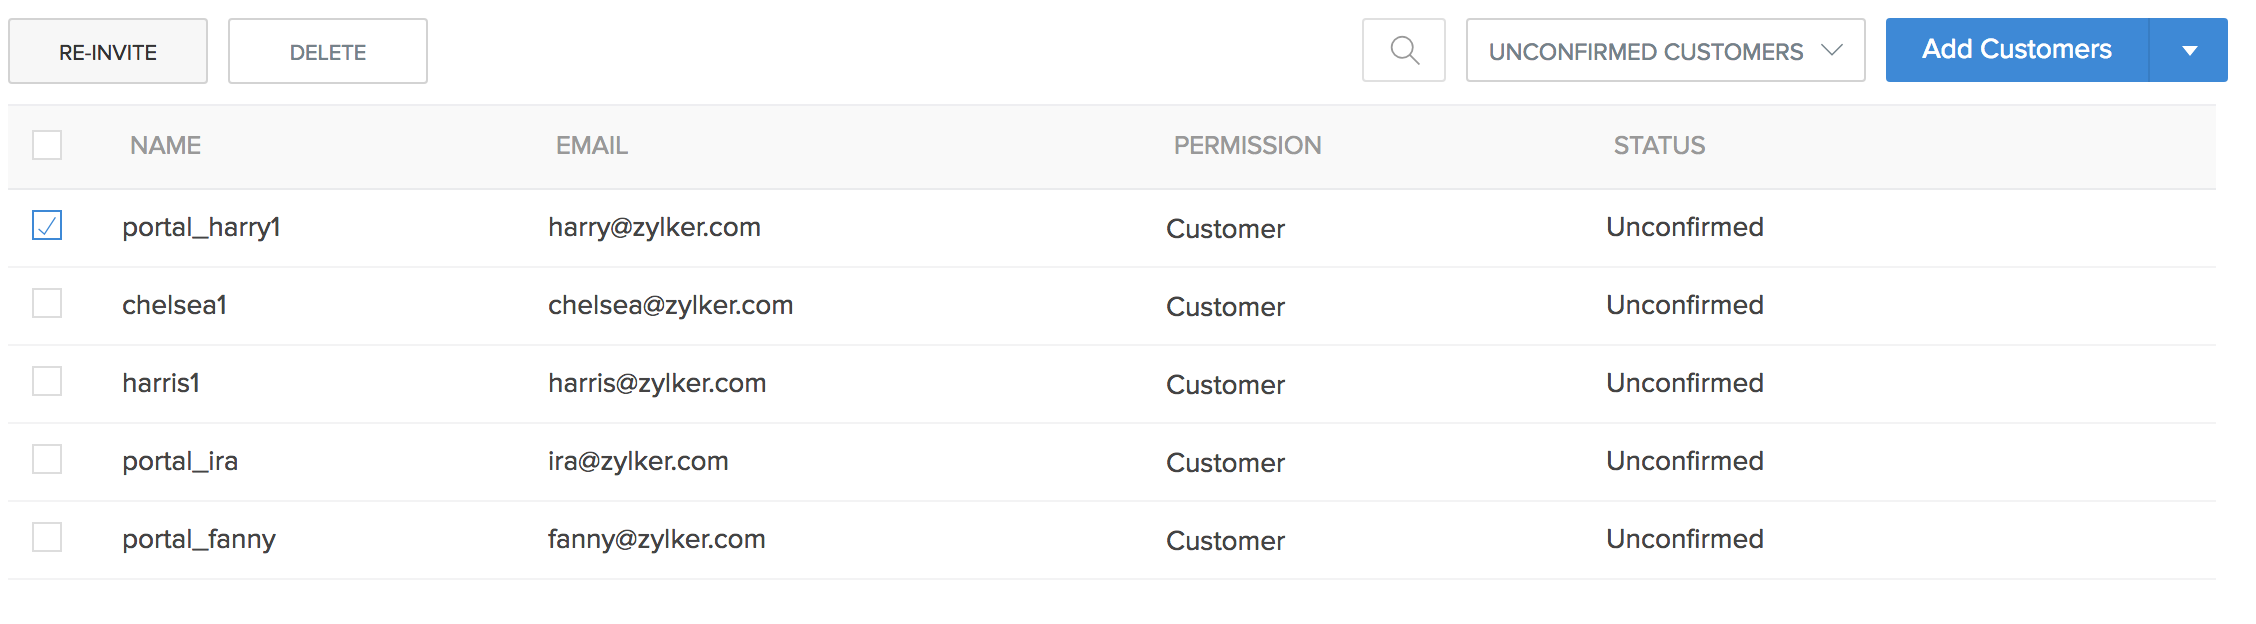
Task: Tick the harris1 row checkbox
Action: pos(47,381)
